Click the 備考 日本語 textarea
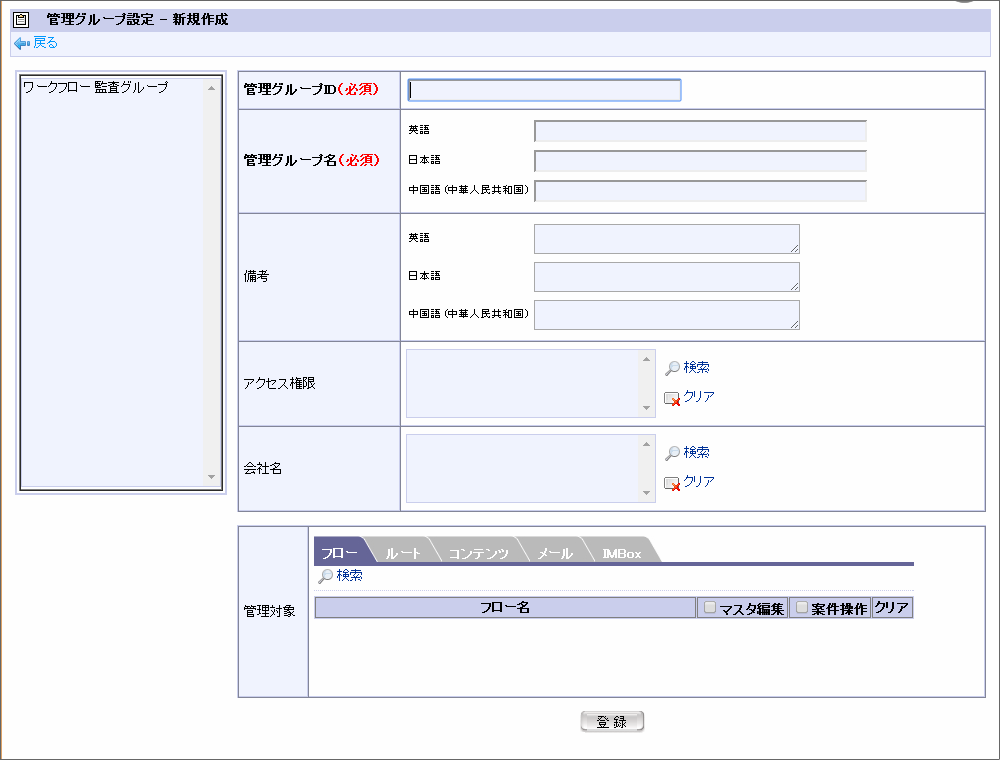1000x760 pixels. [666, 277]
